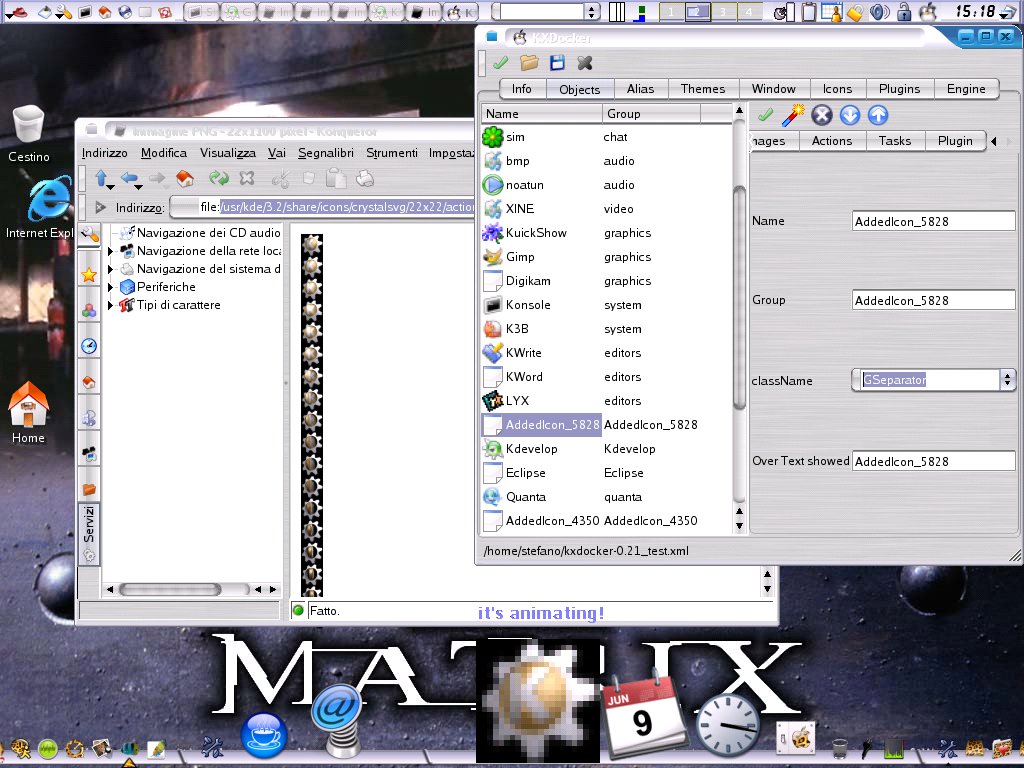Click the blue coffee cup dock icon
1024x768 pixels.
(264, 735)
